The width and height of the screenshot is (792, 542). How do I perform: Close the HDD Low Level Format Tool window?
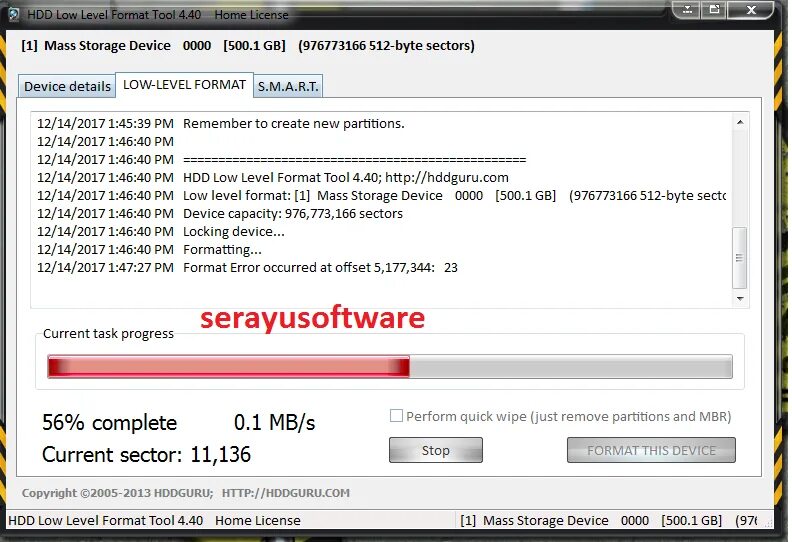[751, 9]
